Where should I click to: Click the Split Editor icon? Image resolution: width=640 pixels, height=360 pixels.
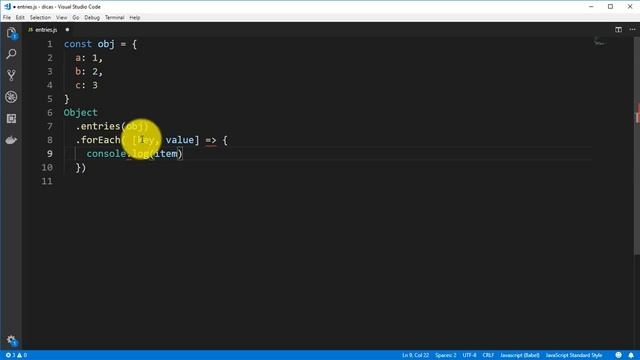click(x=618, y=29)
